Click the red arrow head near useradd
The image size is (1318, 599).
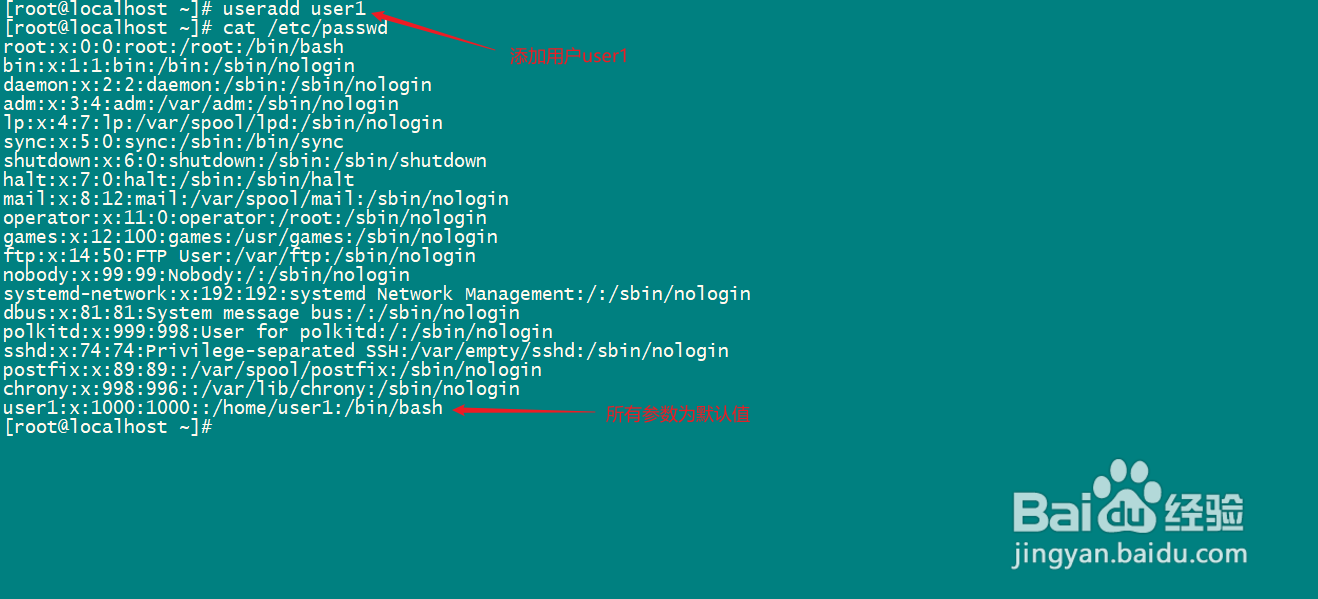pyautogui.click(x=379, y=14)
